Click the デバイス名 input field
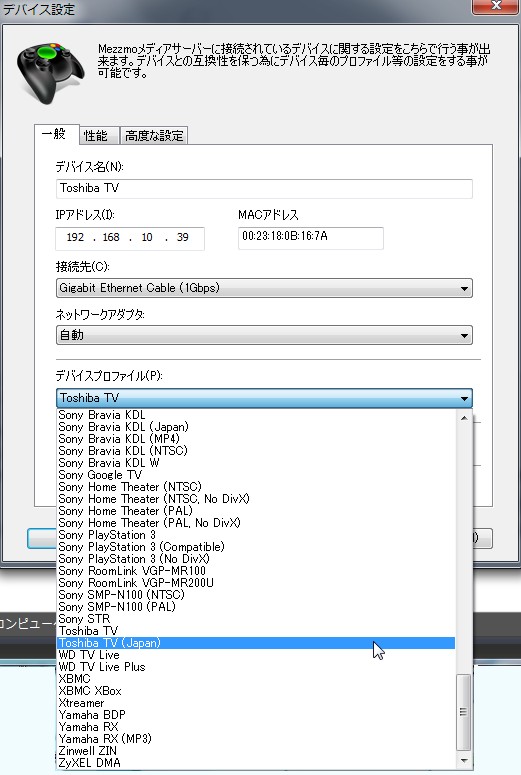521x775 pixels. point(264,188)
